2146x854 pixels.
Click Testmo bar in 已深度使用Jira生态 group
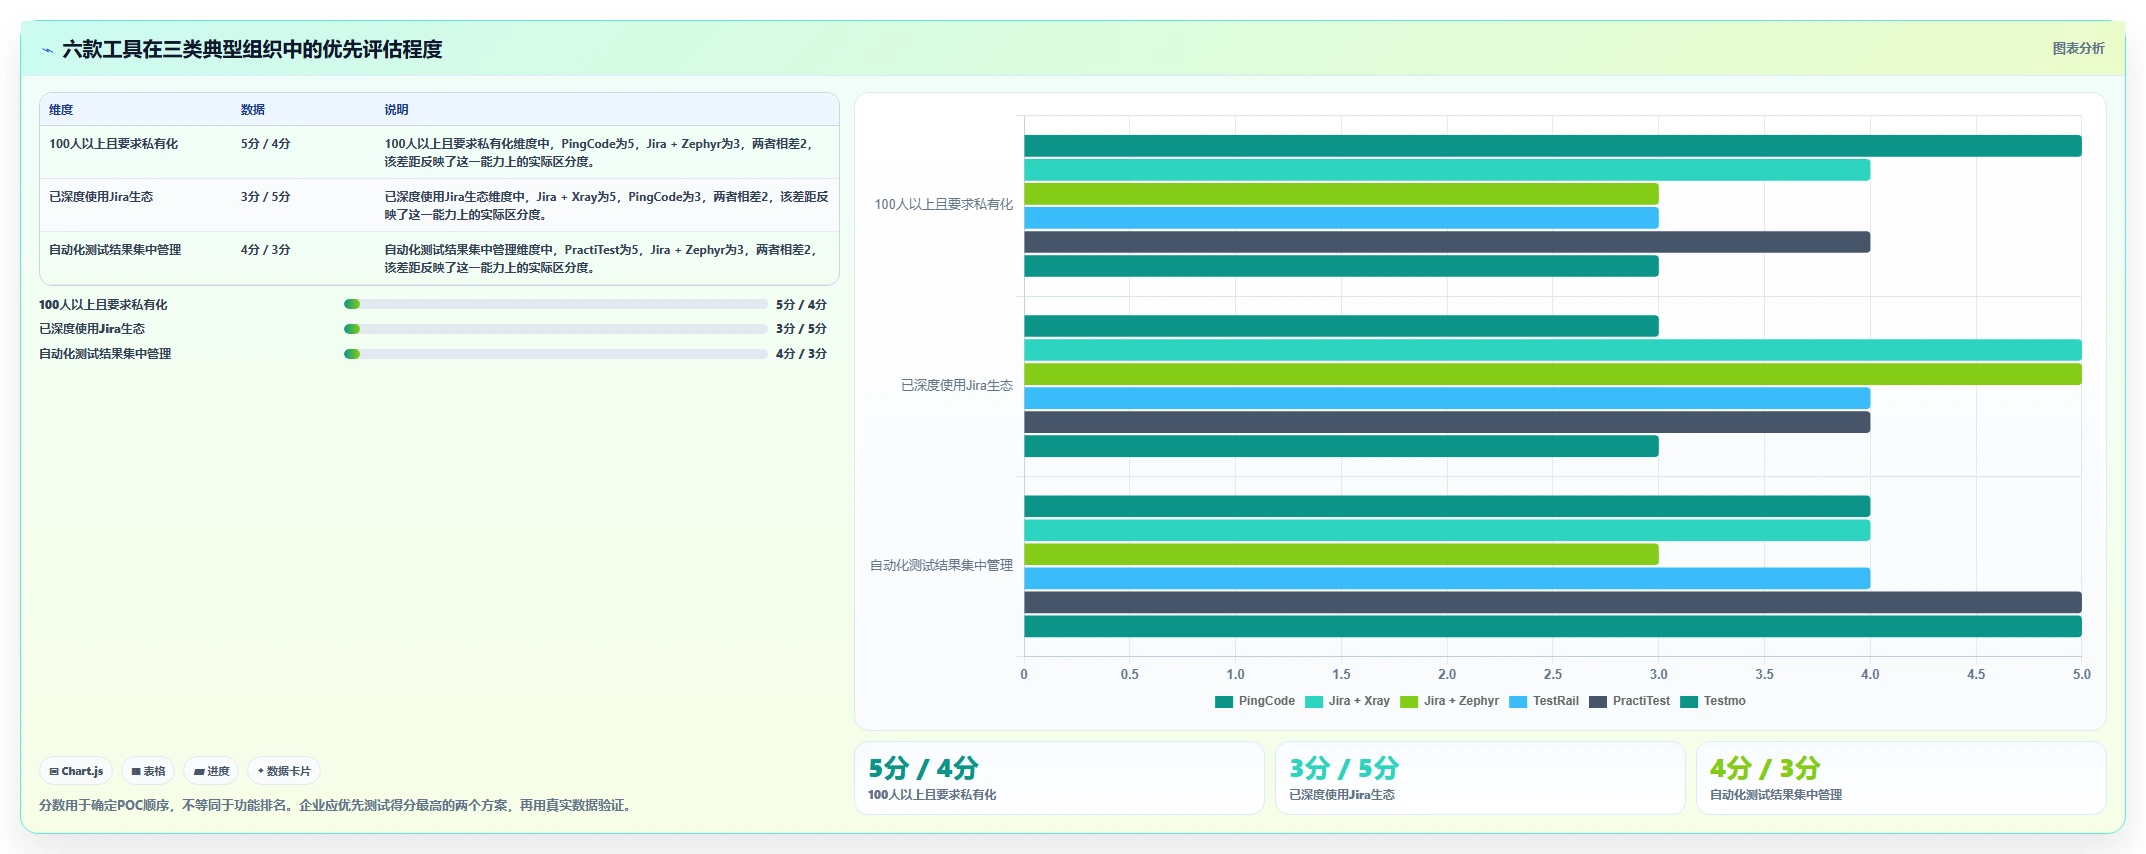click(x=1341, y=446)
